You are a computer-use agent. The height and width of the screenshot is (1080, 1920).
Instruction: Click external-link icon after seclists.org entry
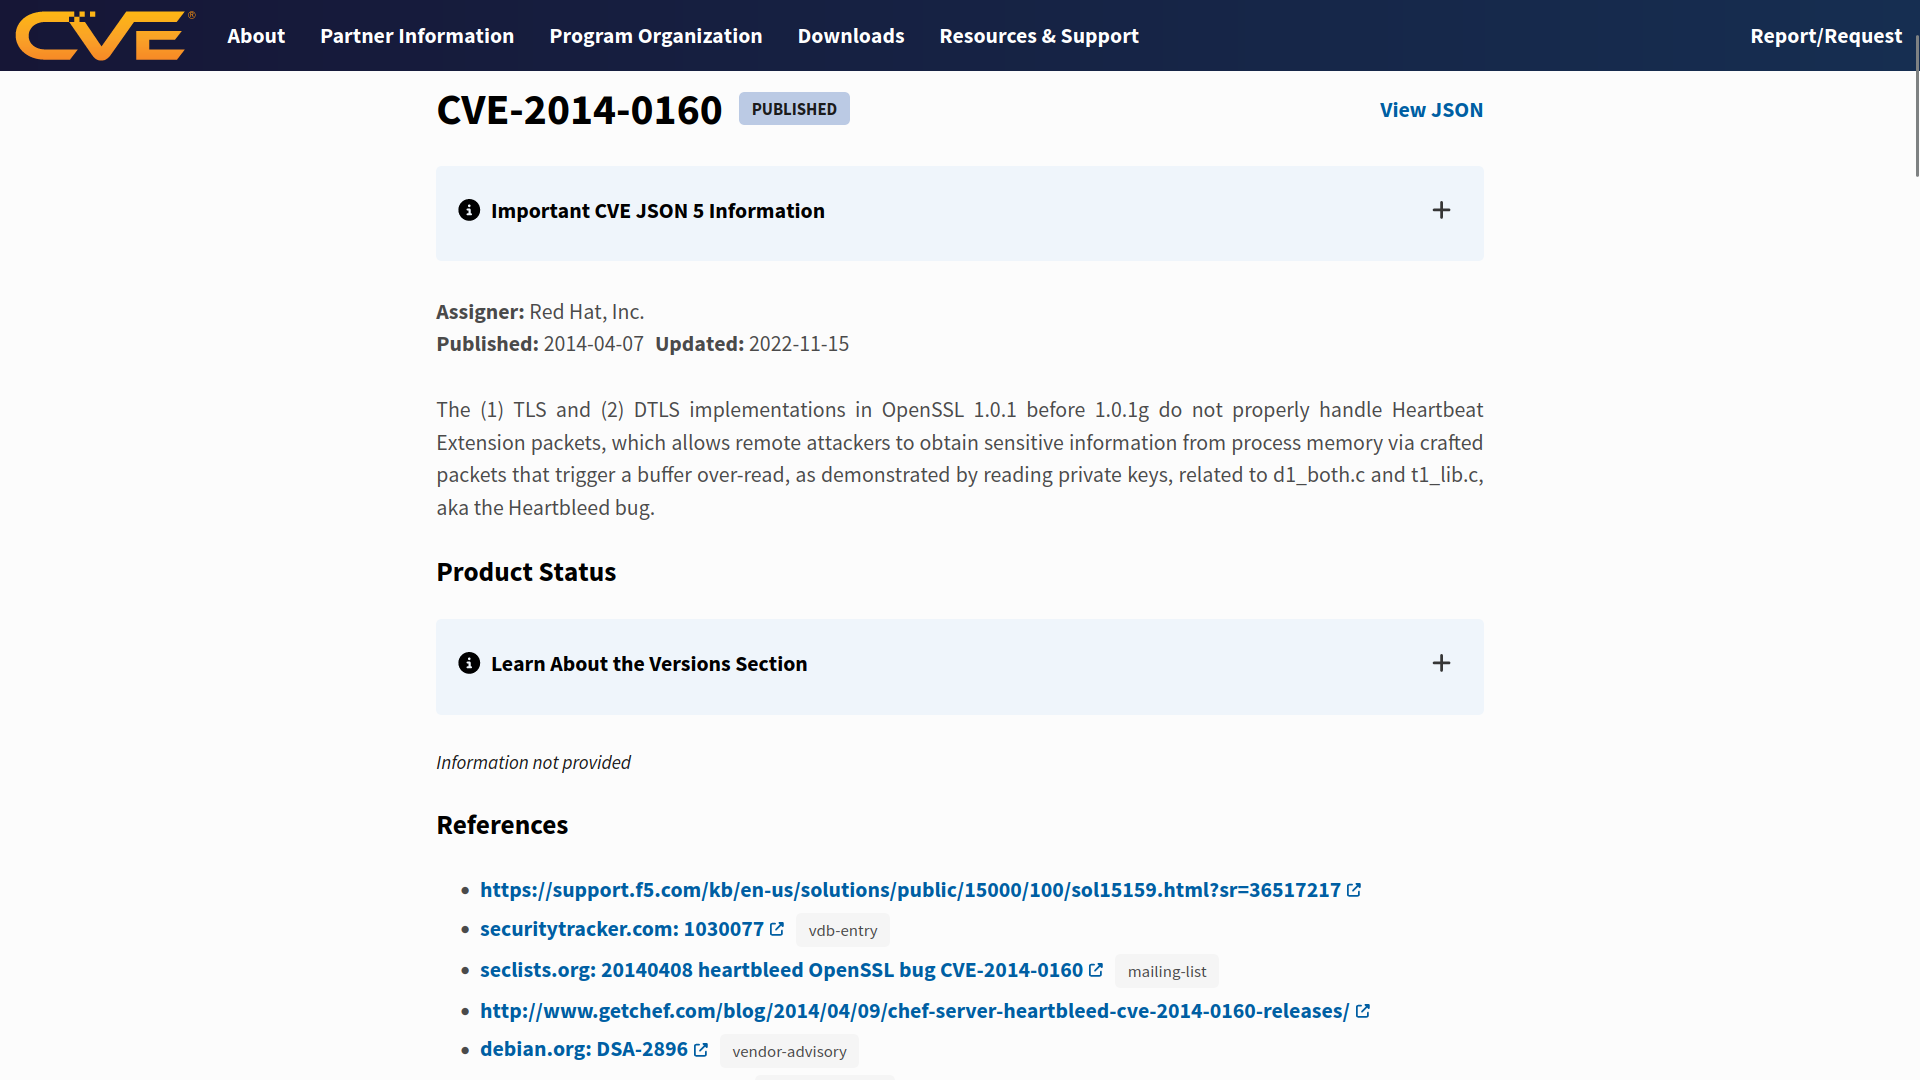pyautogui.click(x=1096, y=970)
